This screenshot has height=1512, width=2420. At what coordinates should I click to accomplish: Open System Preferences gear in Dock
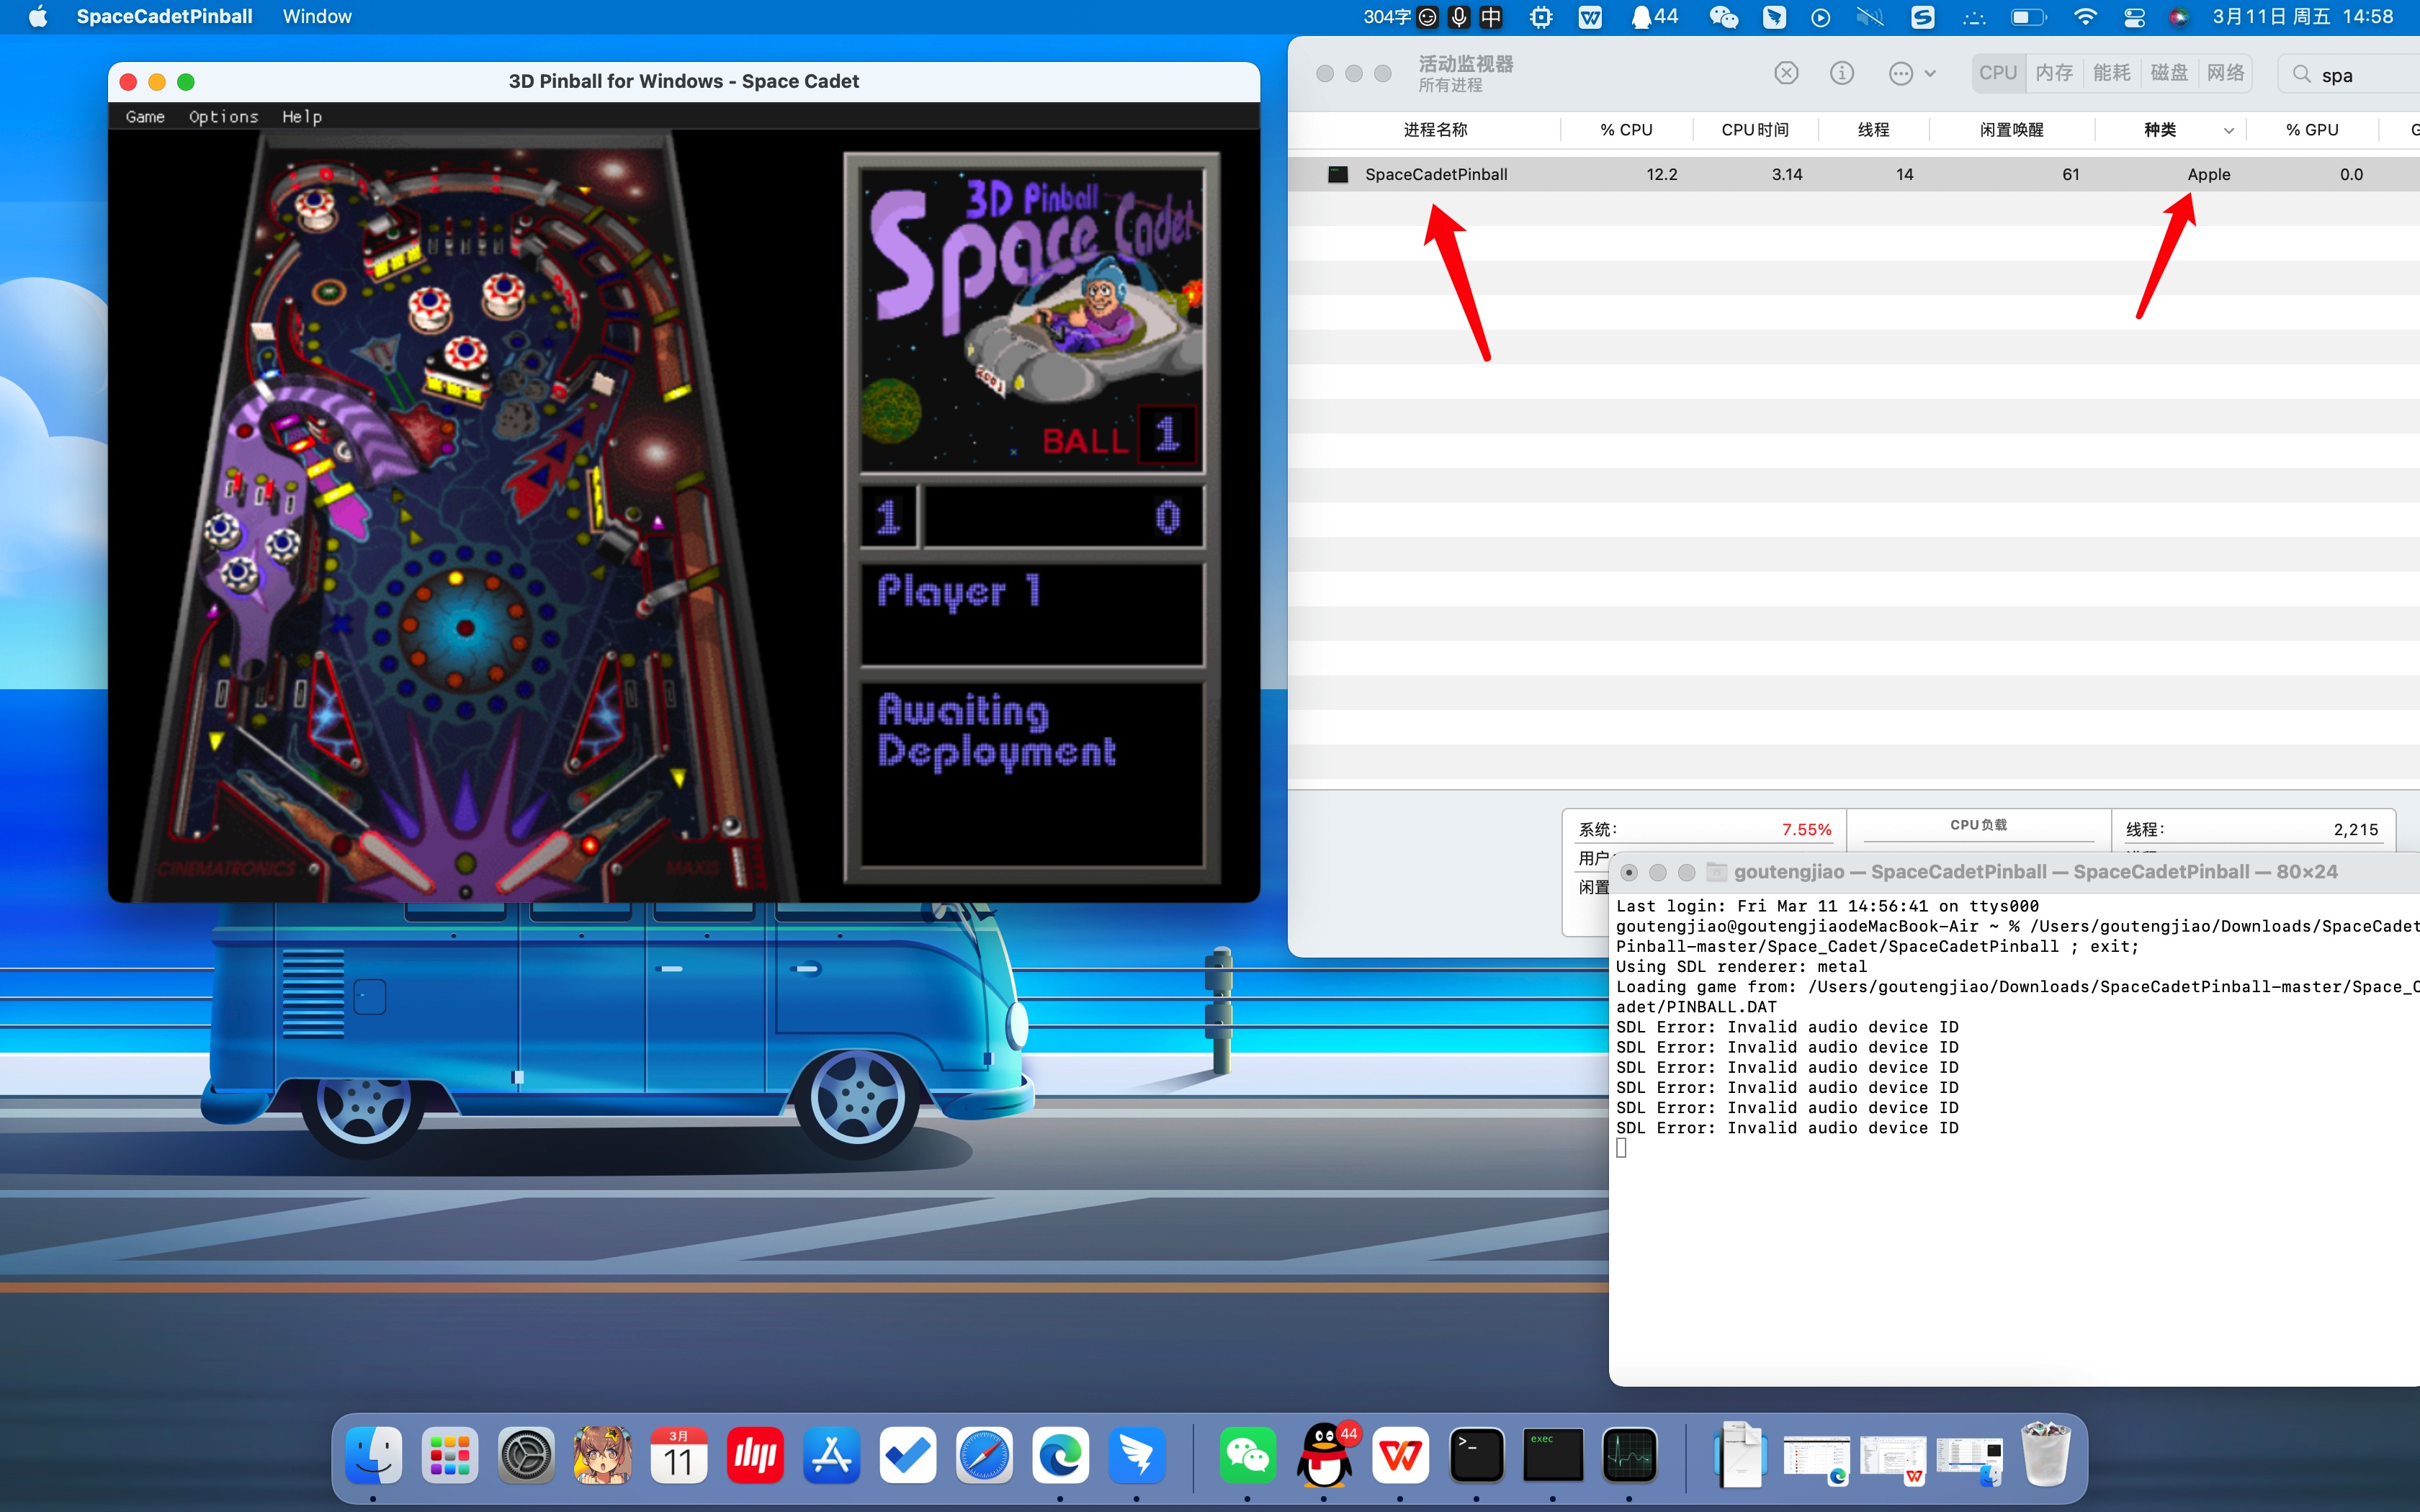coord(526,1455)
